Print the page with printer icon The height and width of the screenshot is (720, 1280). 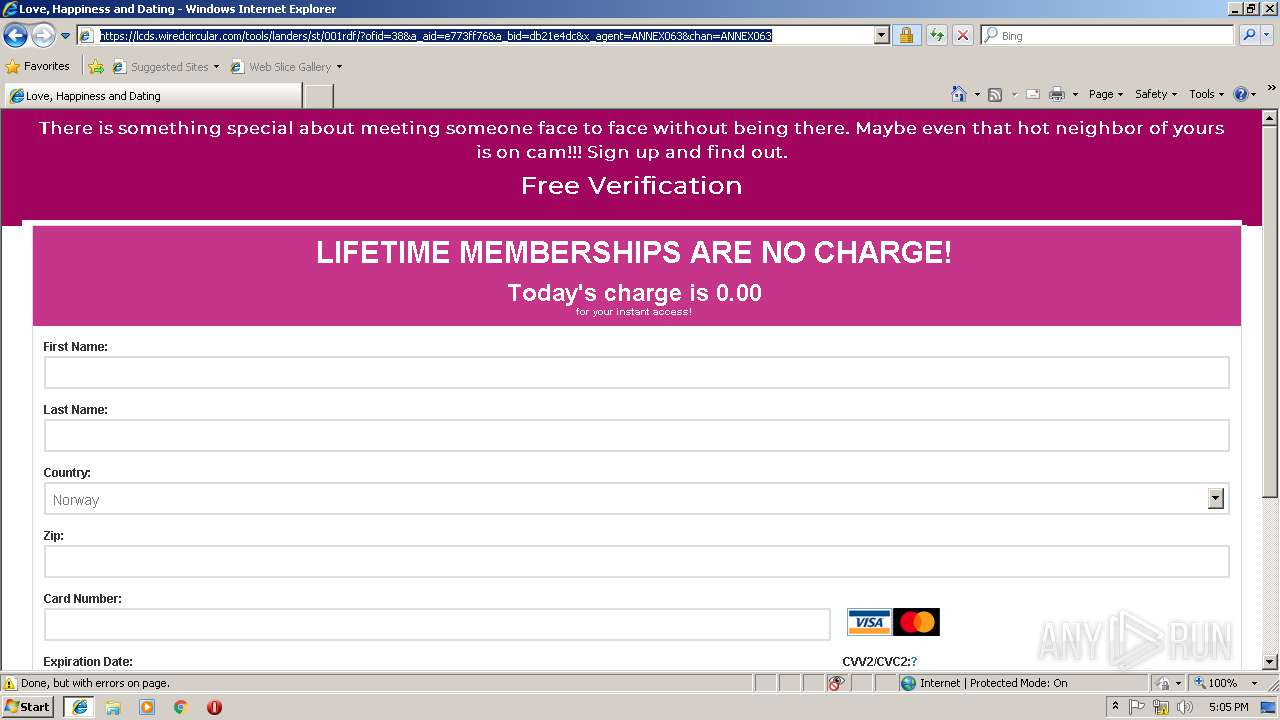coord(1057,94)
